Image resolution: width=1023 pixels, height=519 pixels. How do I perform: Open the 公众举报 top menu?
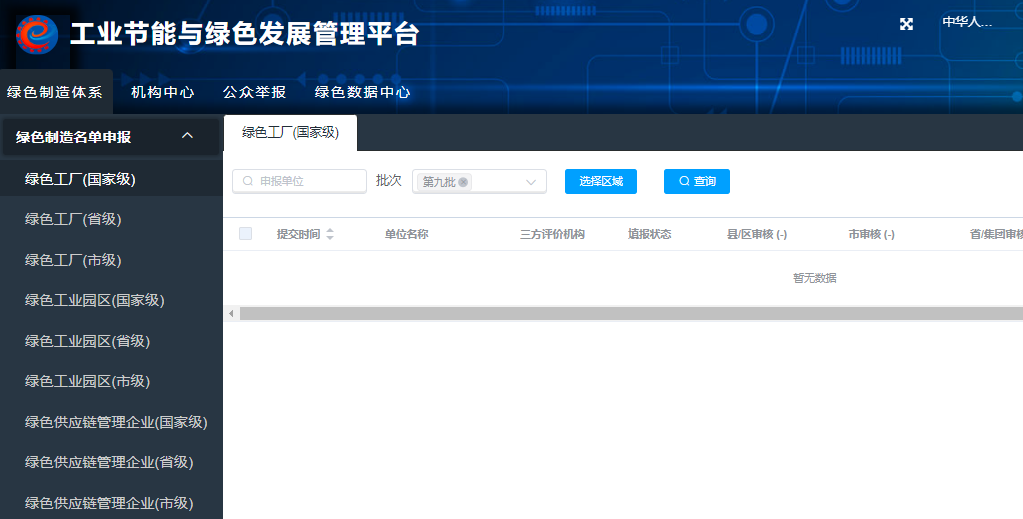pos(254,92)
